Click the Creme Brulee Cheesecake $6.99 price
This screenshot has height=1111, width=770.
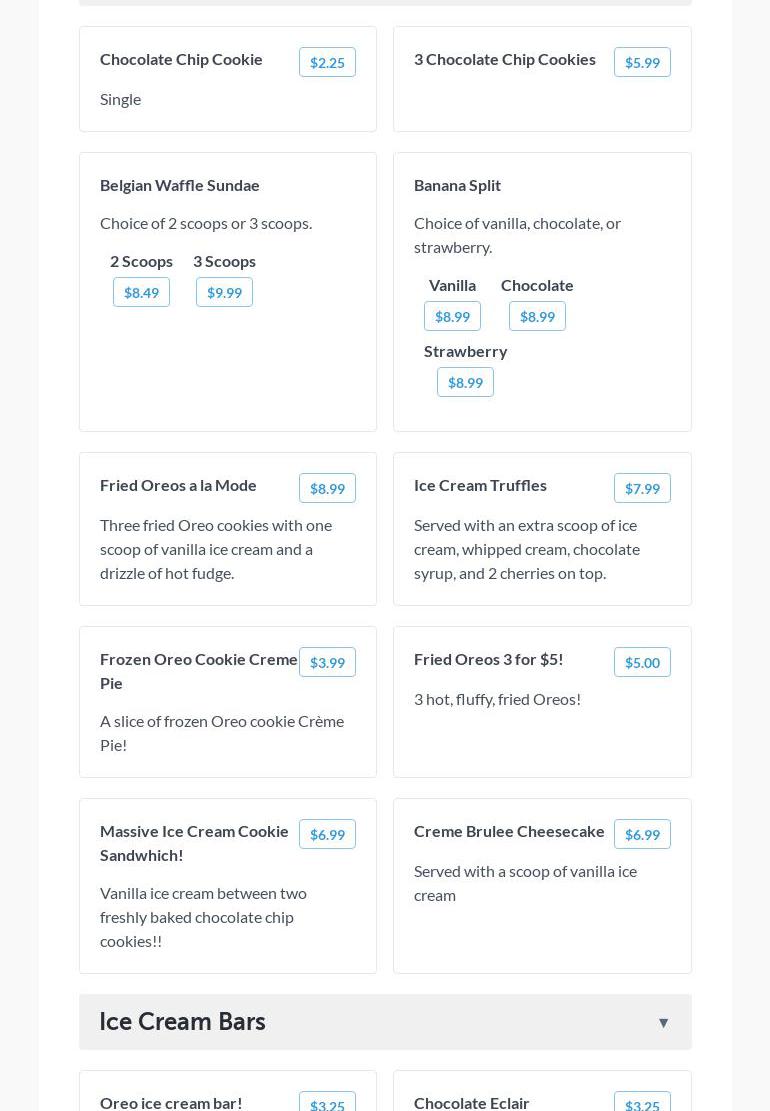coord(642,834)
